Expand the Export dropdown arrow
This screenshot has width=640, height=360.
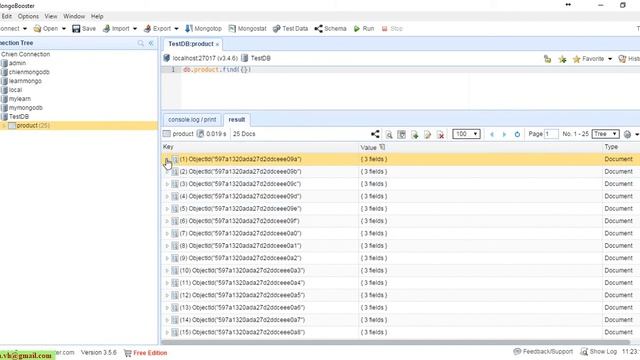tap(176, 29)
